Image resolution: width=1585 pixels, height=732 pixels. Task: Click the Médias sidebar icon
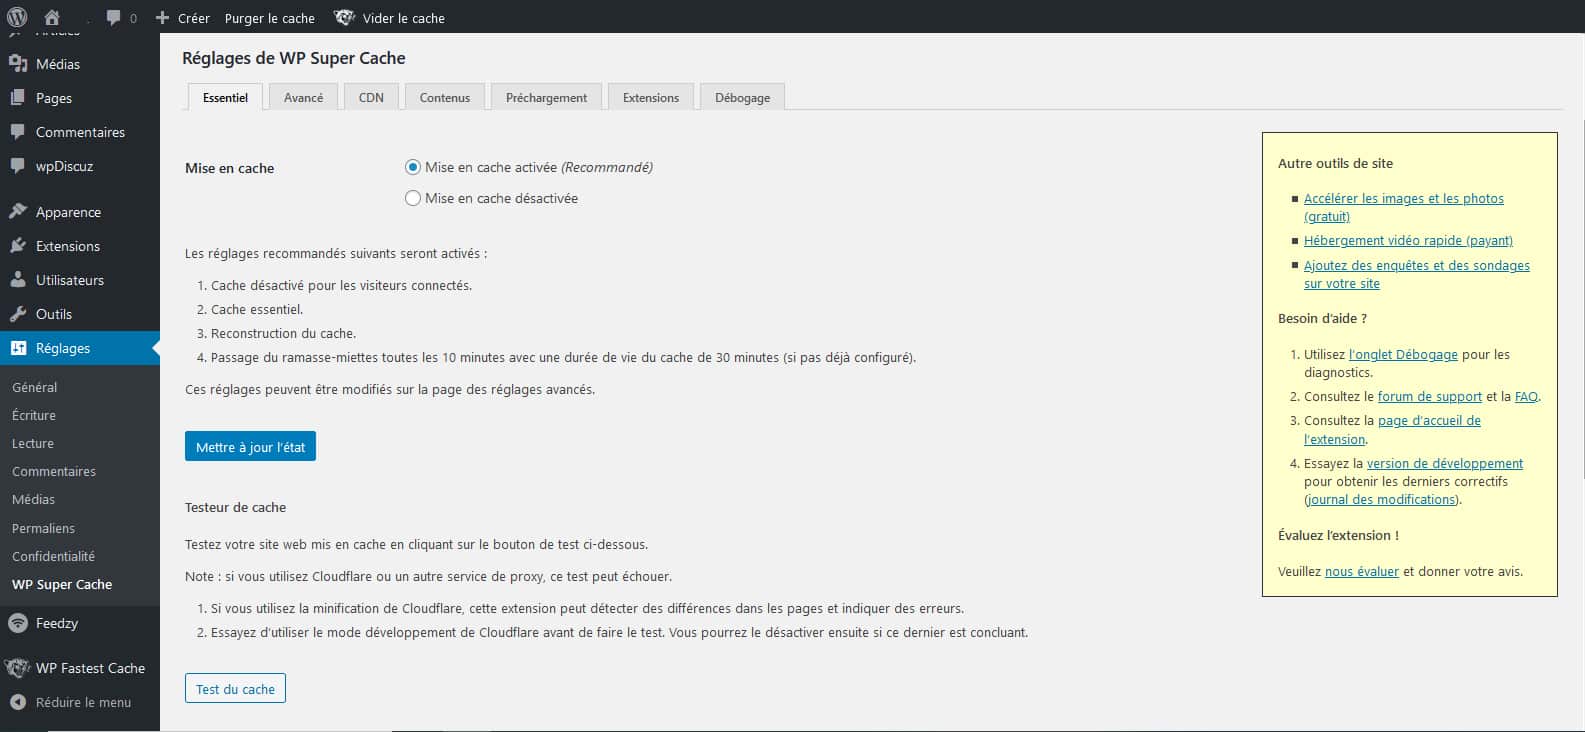point(18,63)
